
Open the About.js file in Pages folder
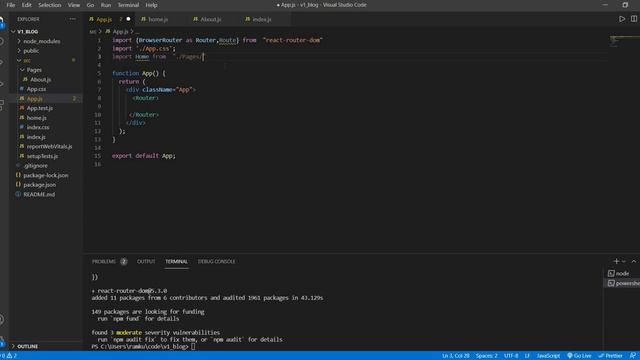point(40,79)
